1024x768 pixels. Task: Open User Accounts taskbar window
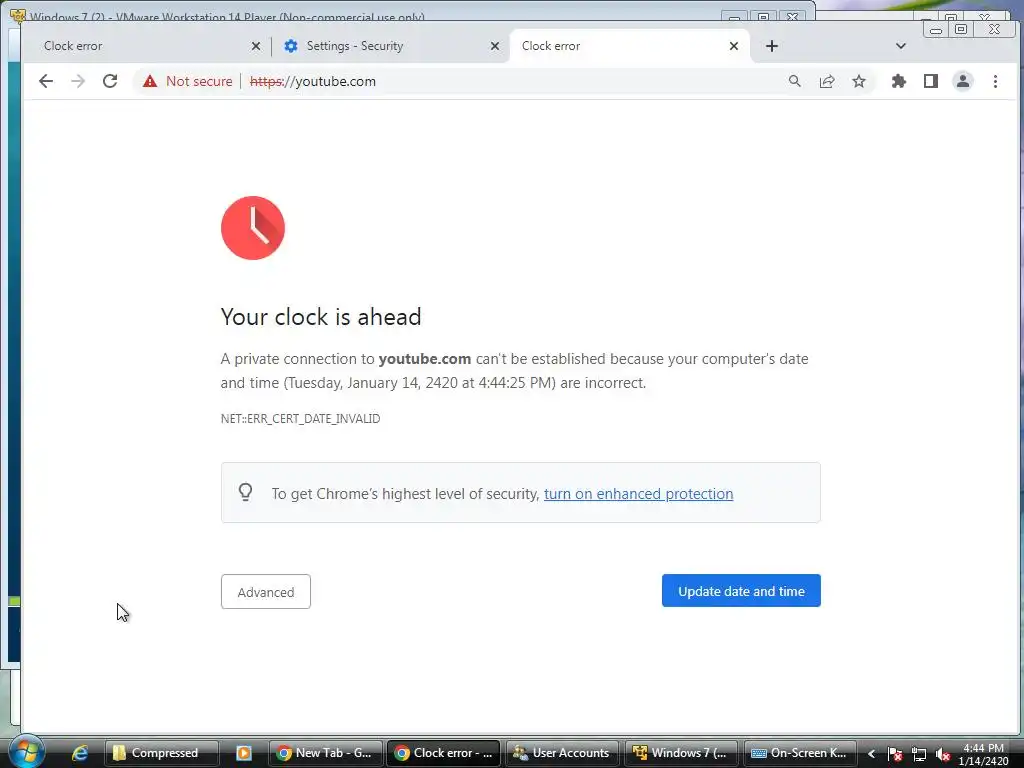coord(562,753)
